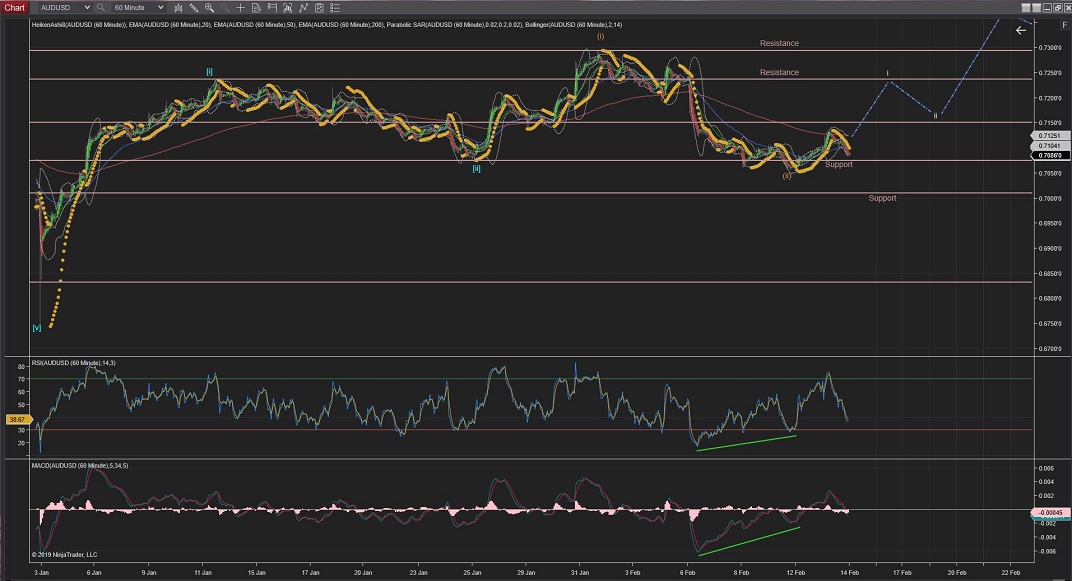This screenshot has height=581, width=1072.
Task: Click the second link square in title bar
Action: click(1036, 8)
